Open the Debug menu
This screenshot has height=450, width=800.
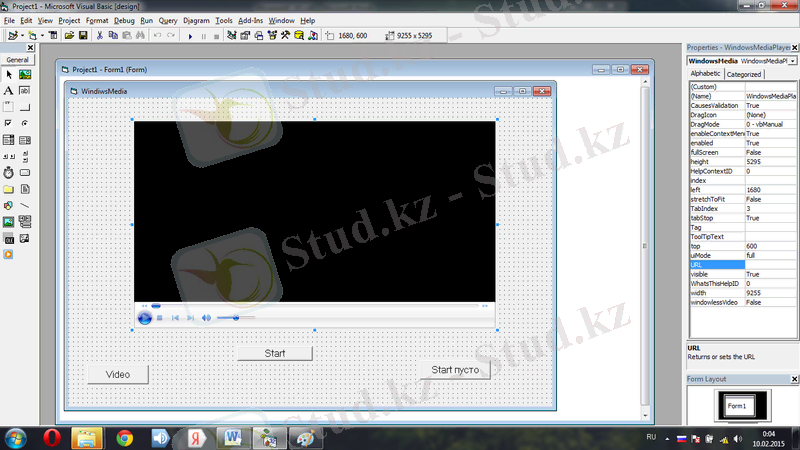click(x=124, y=20)
